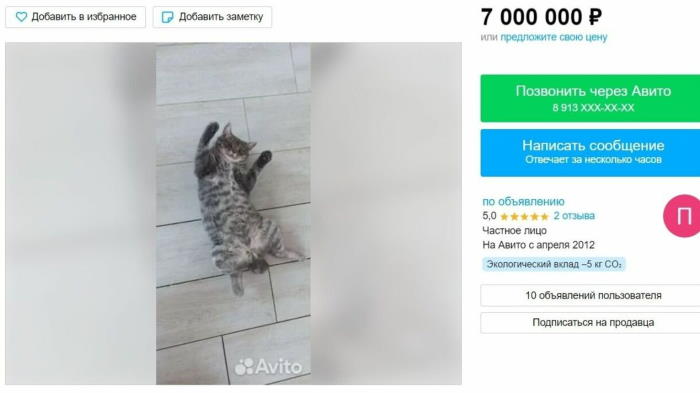Image resolution: width=700 pixels, height=393 pixels.
Task: Click the pink seller avatar with П
Action: point(681,216)
